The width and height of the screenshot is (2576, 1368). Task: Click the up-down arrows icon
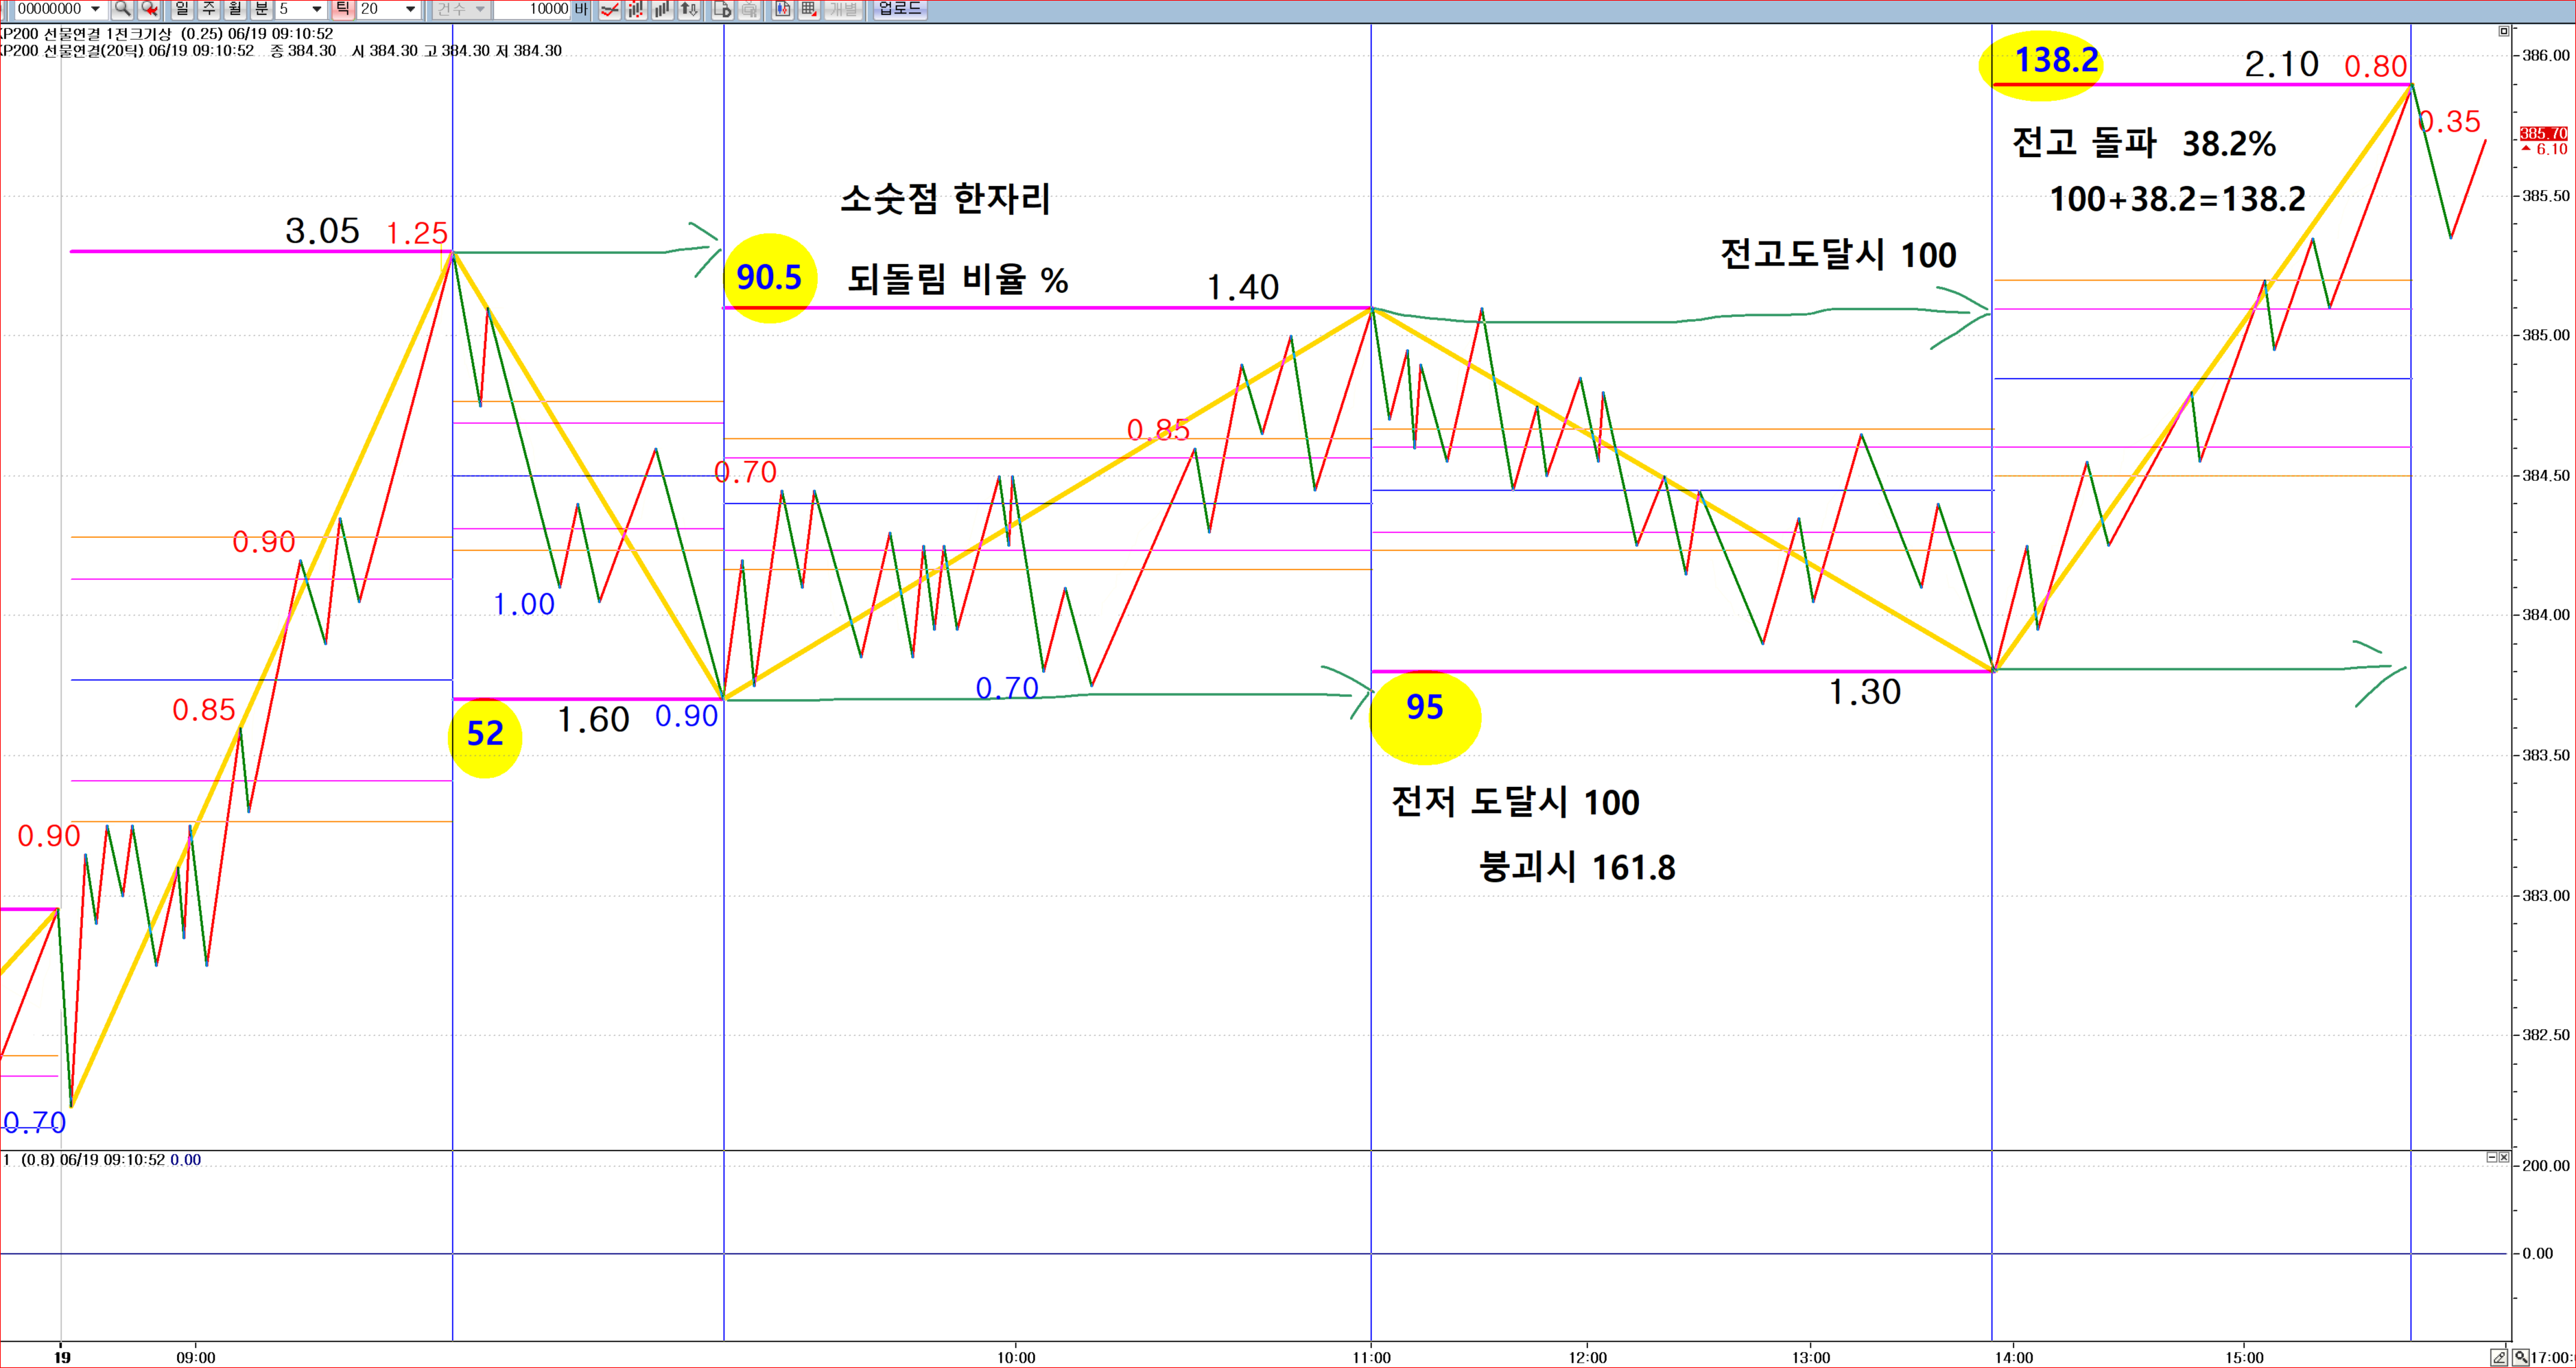[689, 9]
